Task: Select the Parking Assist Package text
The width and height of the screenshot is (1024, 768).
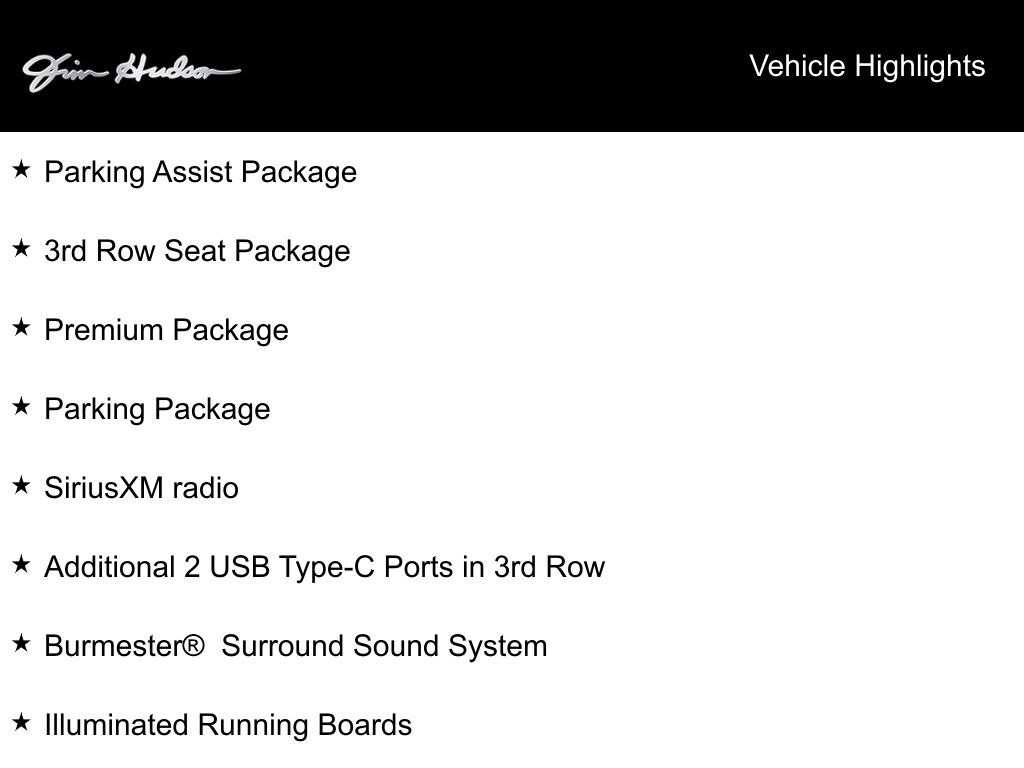Action: [x=200, y=173]
